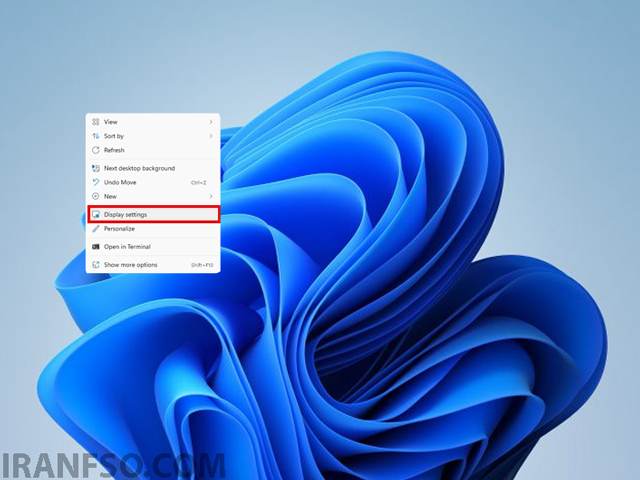Click the View grid icon
Screen dimensions: 640x480
(96, 122)
